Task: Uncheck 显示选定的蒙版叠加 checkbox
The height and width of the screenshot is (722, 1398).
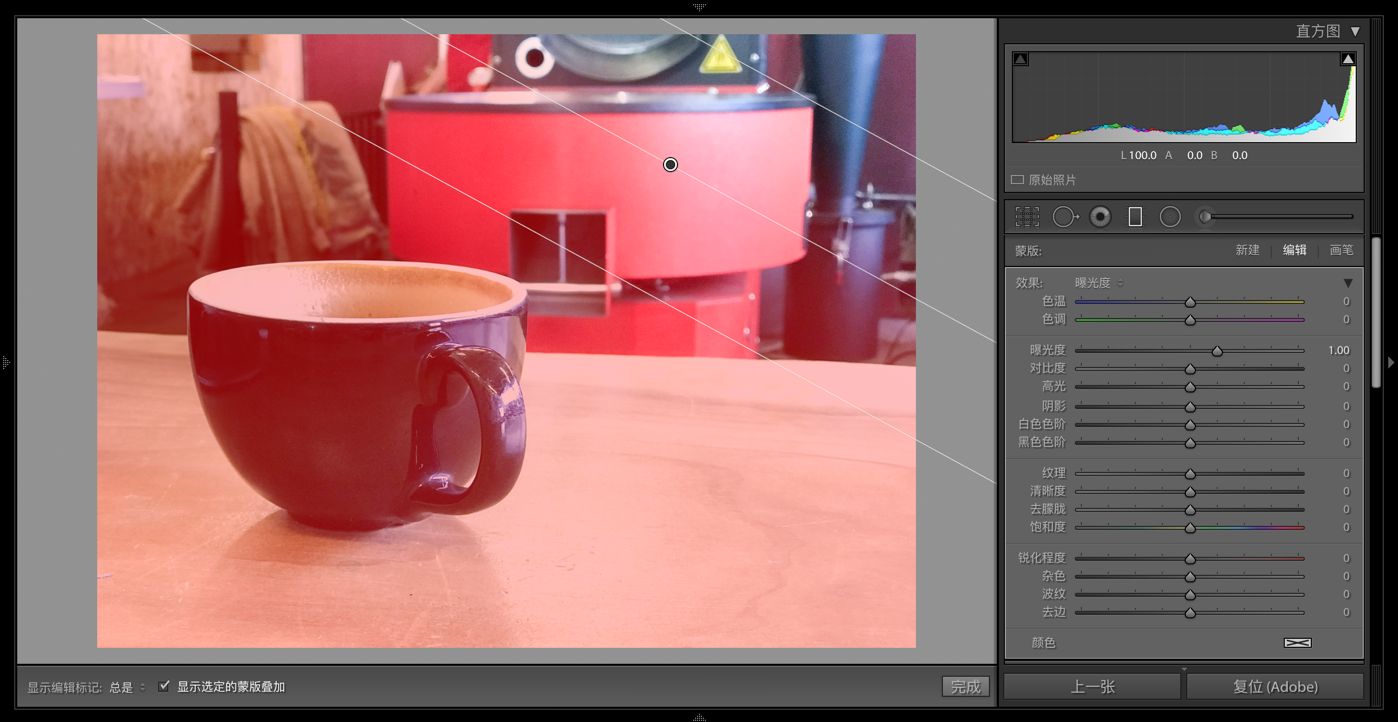Action: [x=164, y=686]
